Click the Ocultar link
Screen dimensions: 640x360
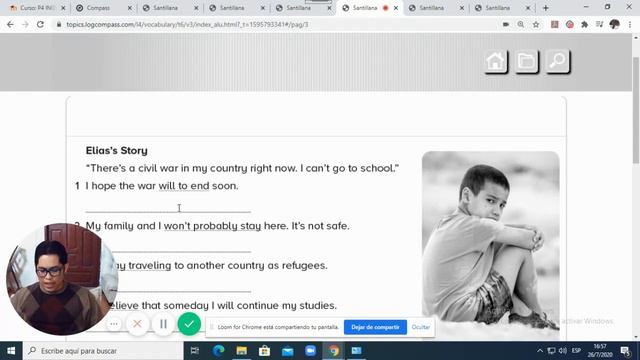420,327
